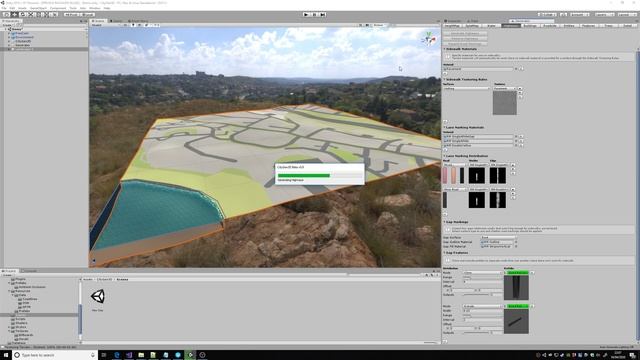
Task: Click the Pavement sidewalk material field
Action: [x=478, y=69]
